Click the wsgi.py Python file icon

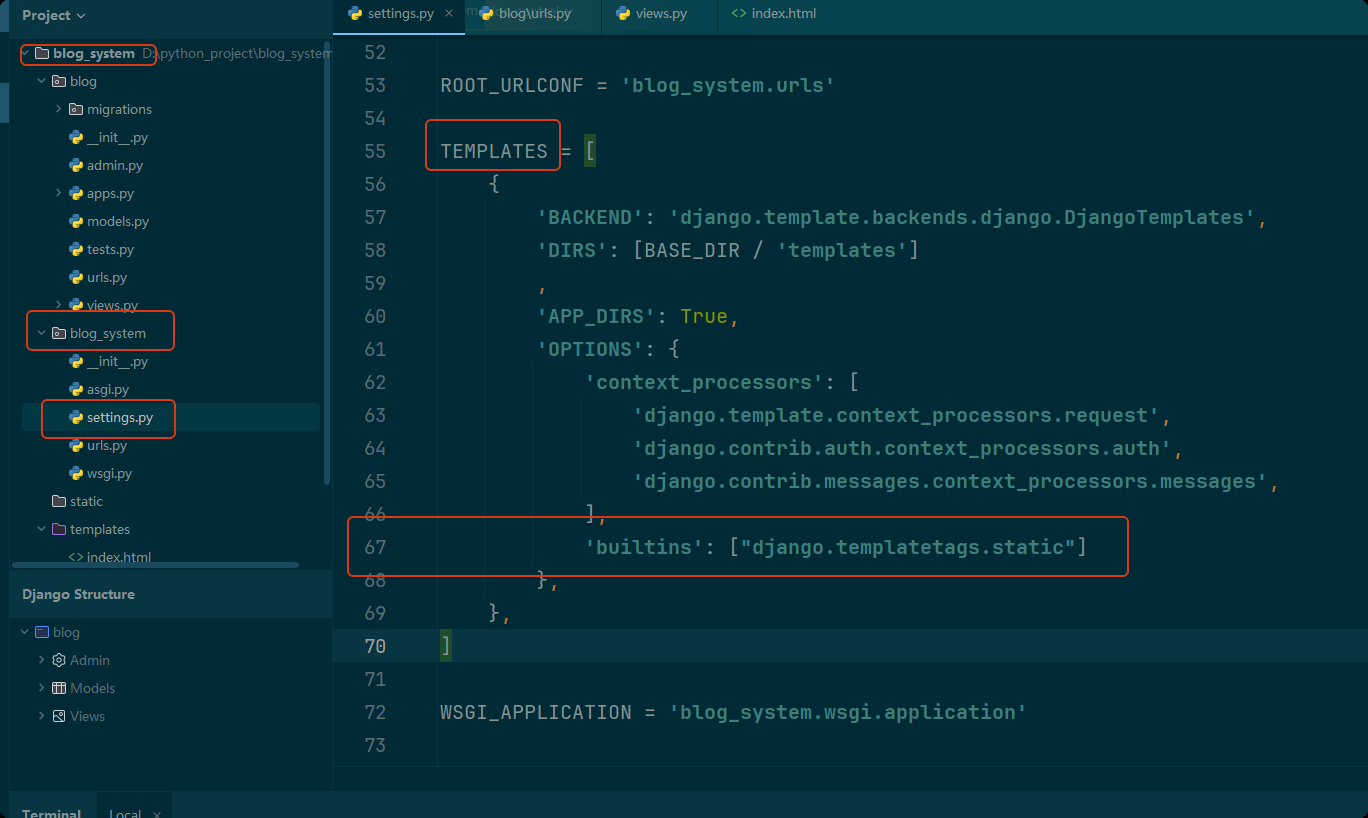(x=76, y=473)
